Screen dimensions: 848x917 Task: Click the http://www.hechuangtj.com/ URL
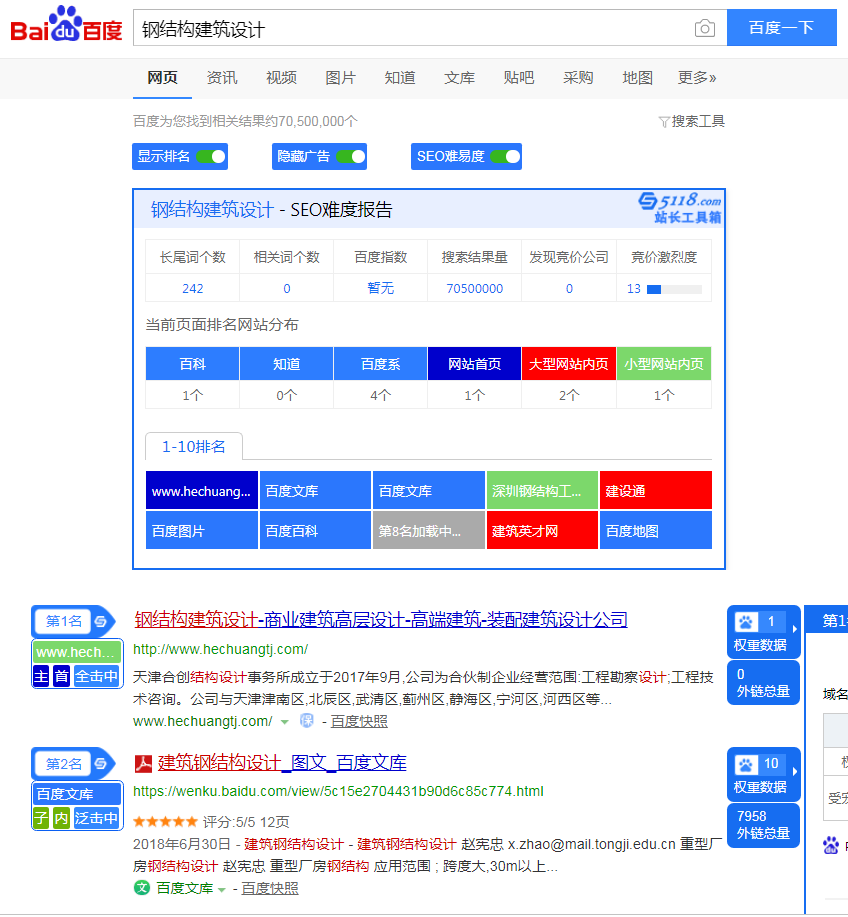pyautogui.click(x=220, y=649)
